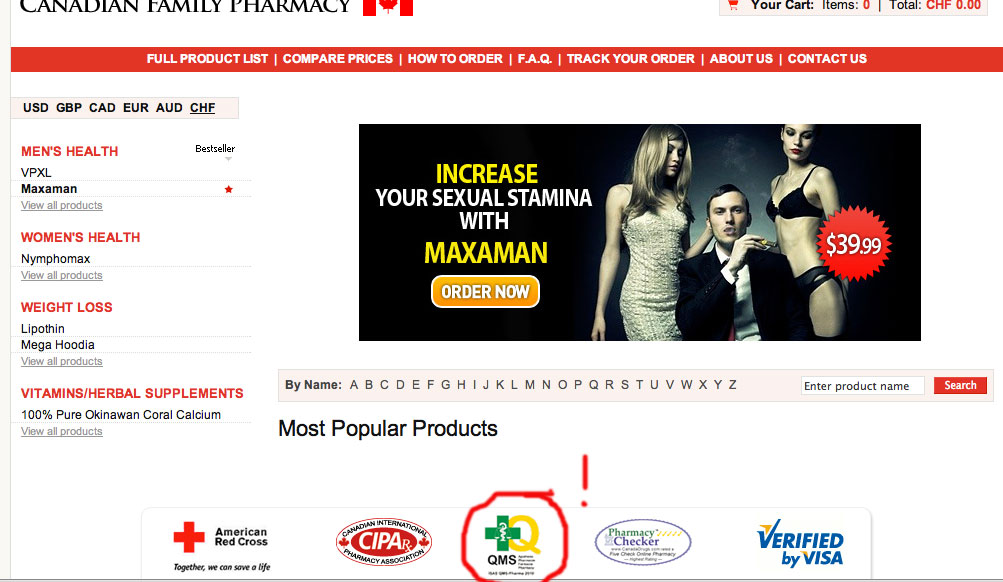Click the red bestseller star beside Maxaman
Screen dimensions: 1003x582
(228, 189)
